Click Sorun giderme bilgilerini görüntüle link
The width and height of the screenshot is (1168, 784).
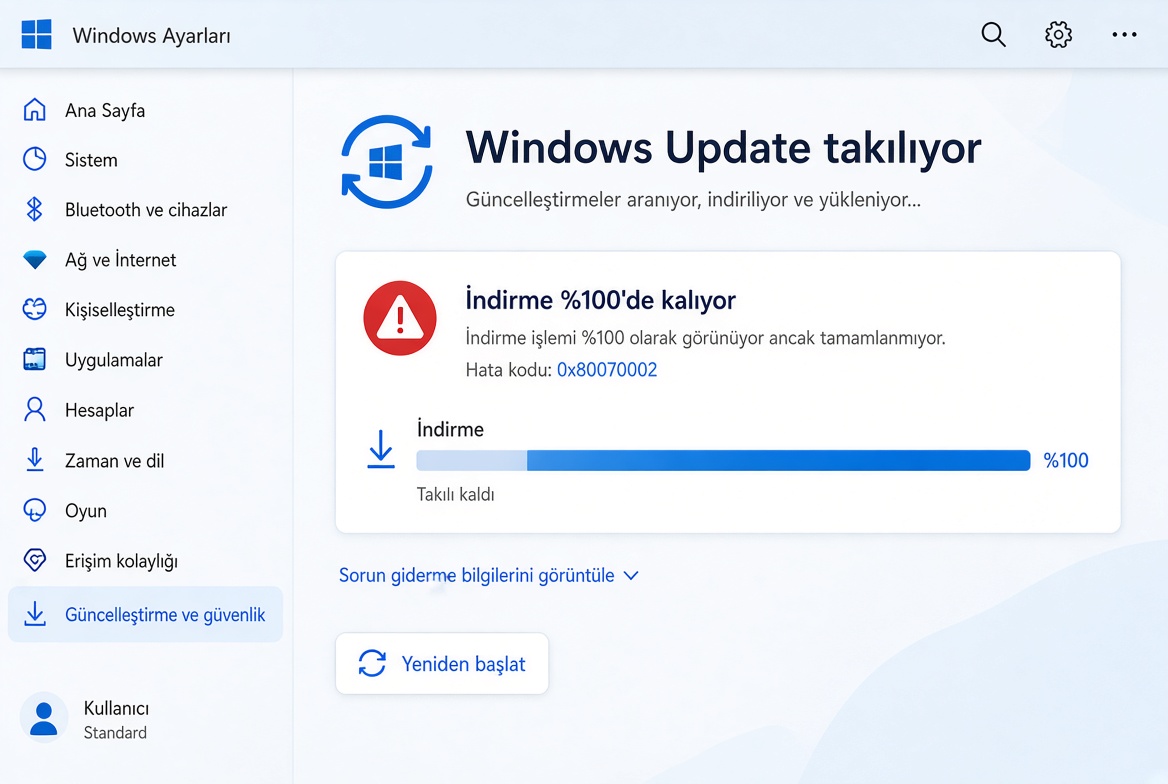tap(477, 575)
